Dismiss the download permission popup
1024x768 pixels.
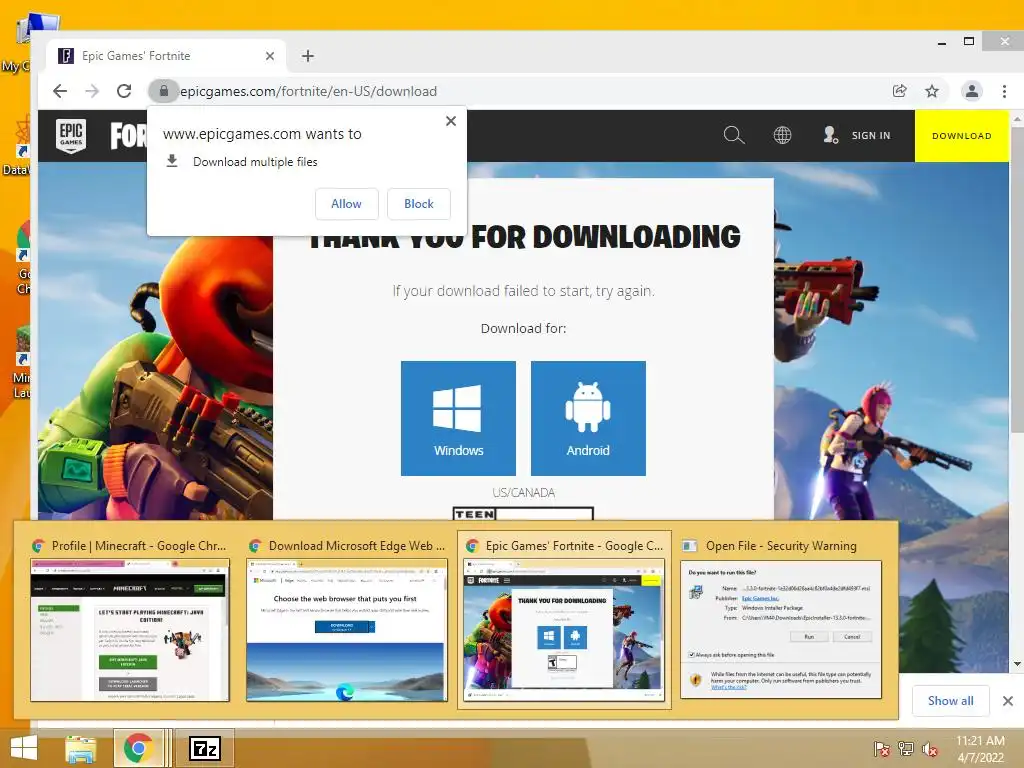451,121
